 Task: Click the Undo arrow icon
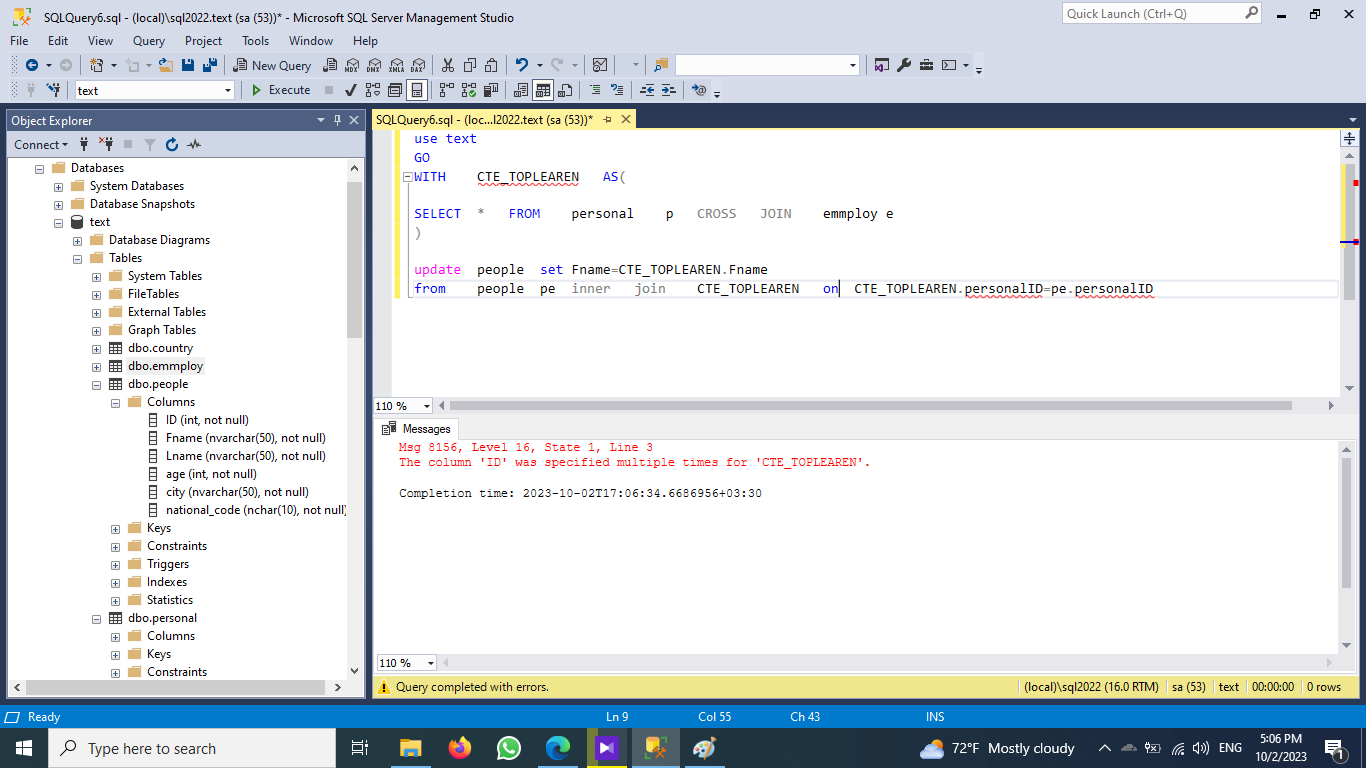tap(521, 65)
